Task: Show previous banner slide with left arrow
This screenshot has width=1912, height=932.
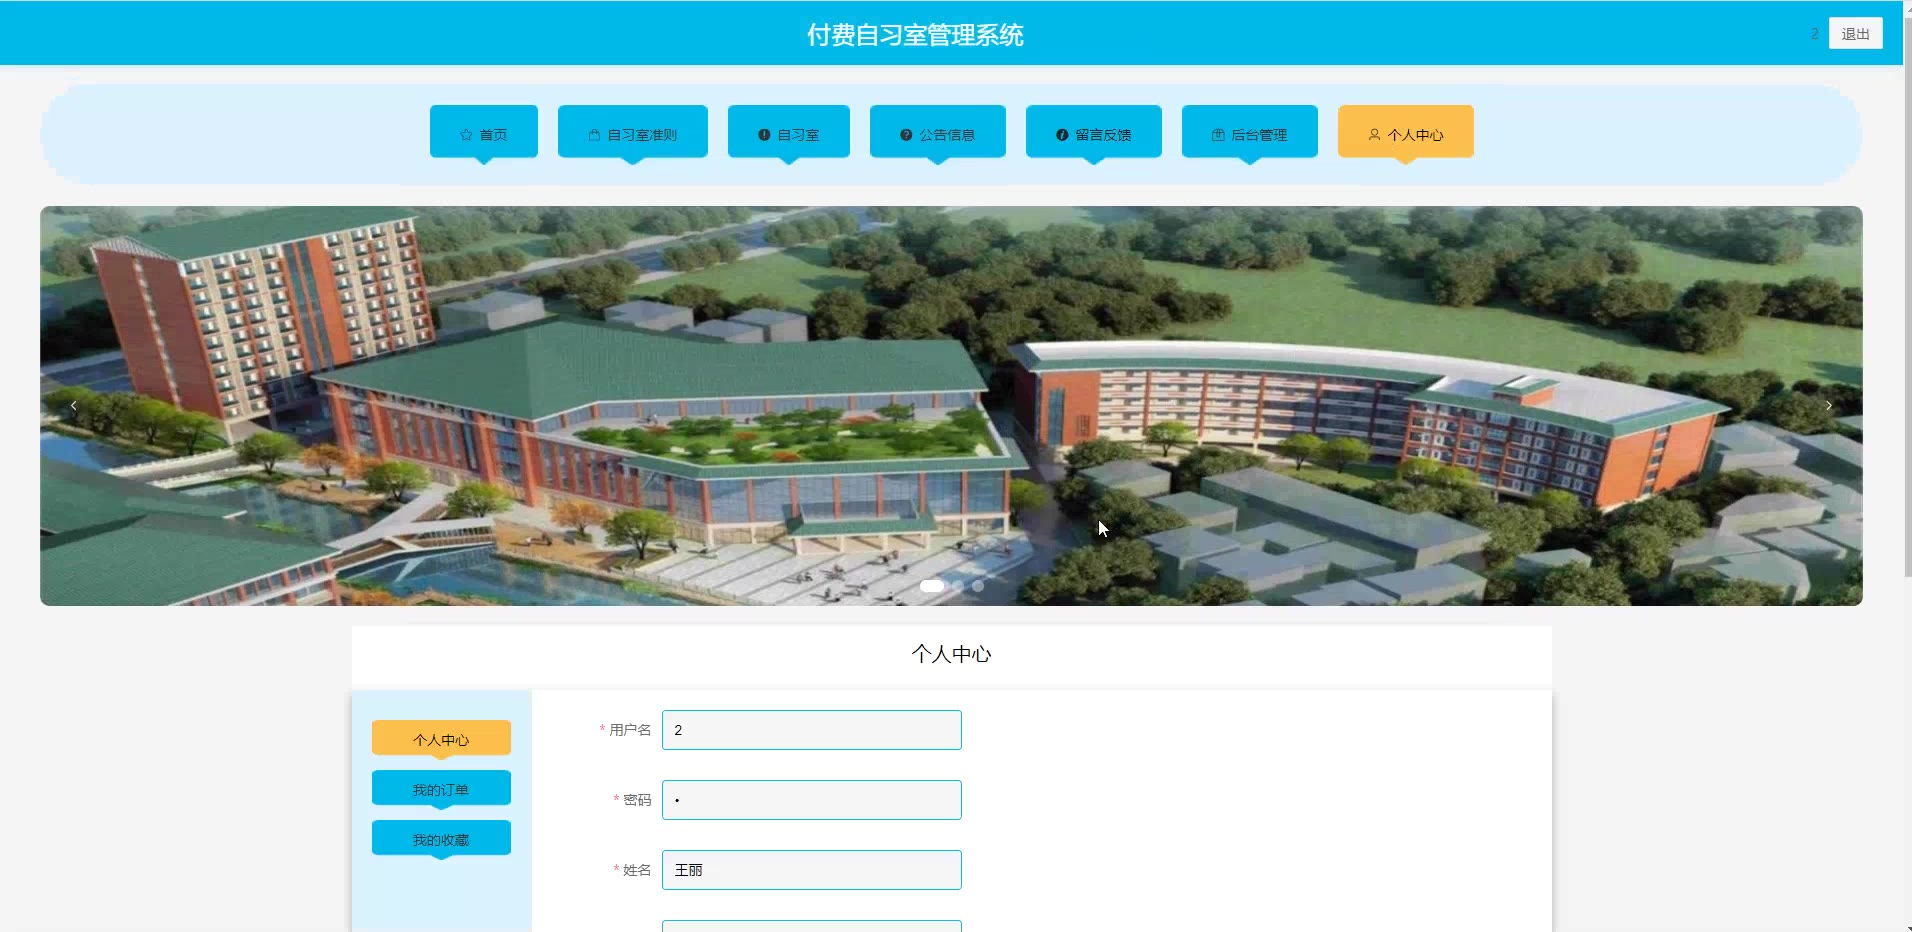Action: tap(73, 405)
